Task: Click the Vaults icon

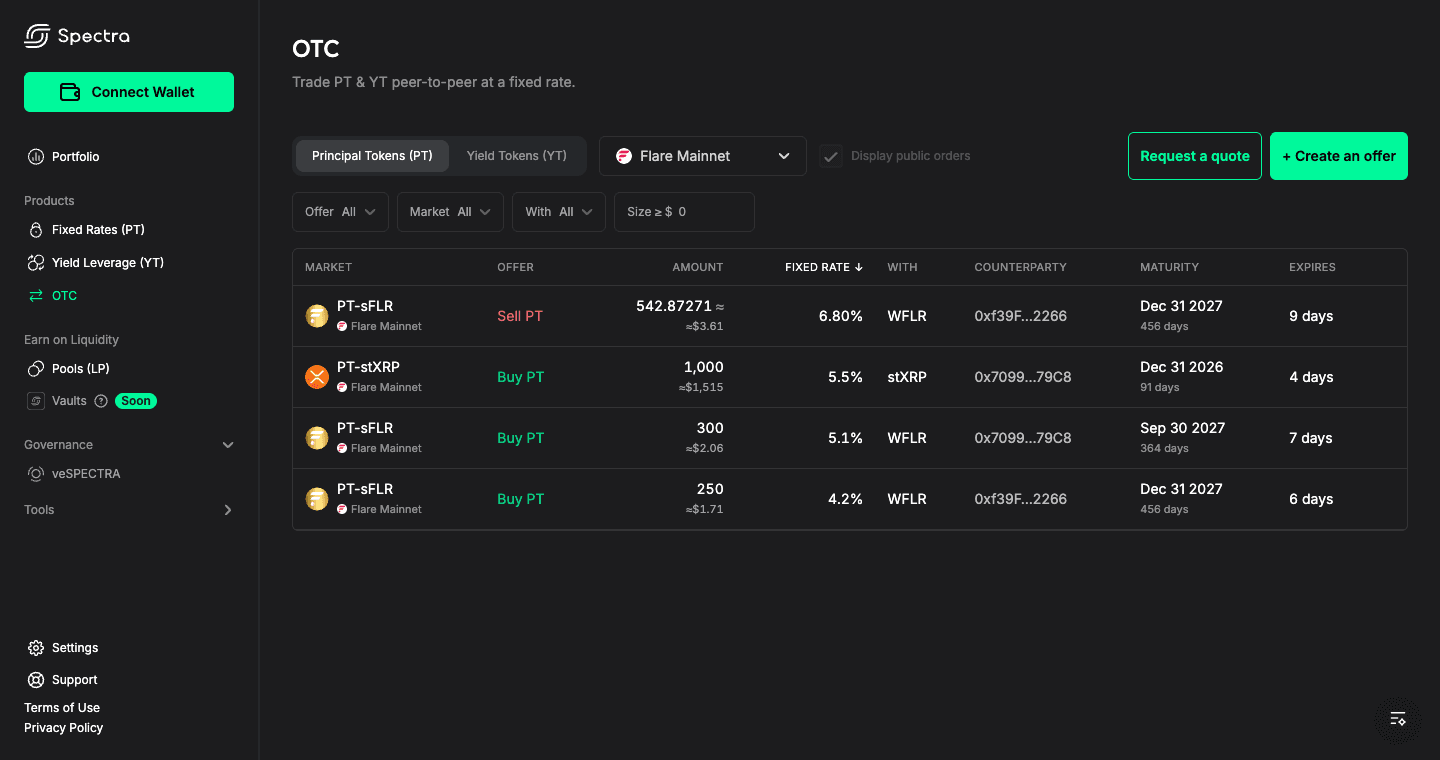Action: 36,401
